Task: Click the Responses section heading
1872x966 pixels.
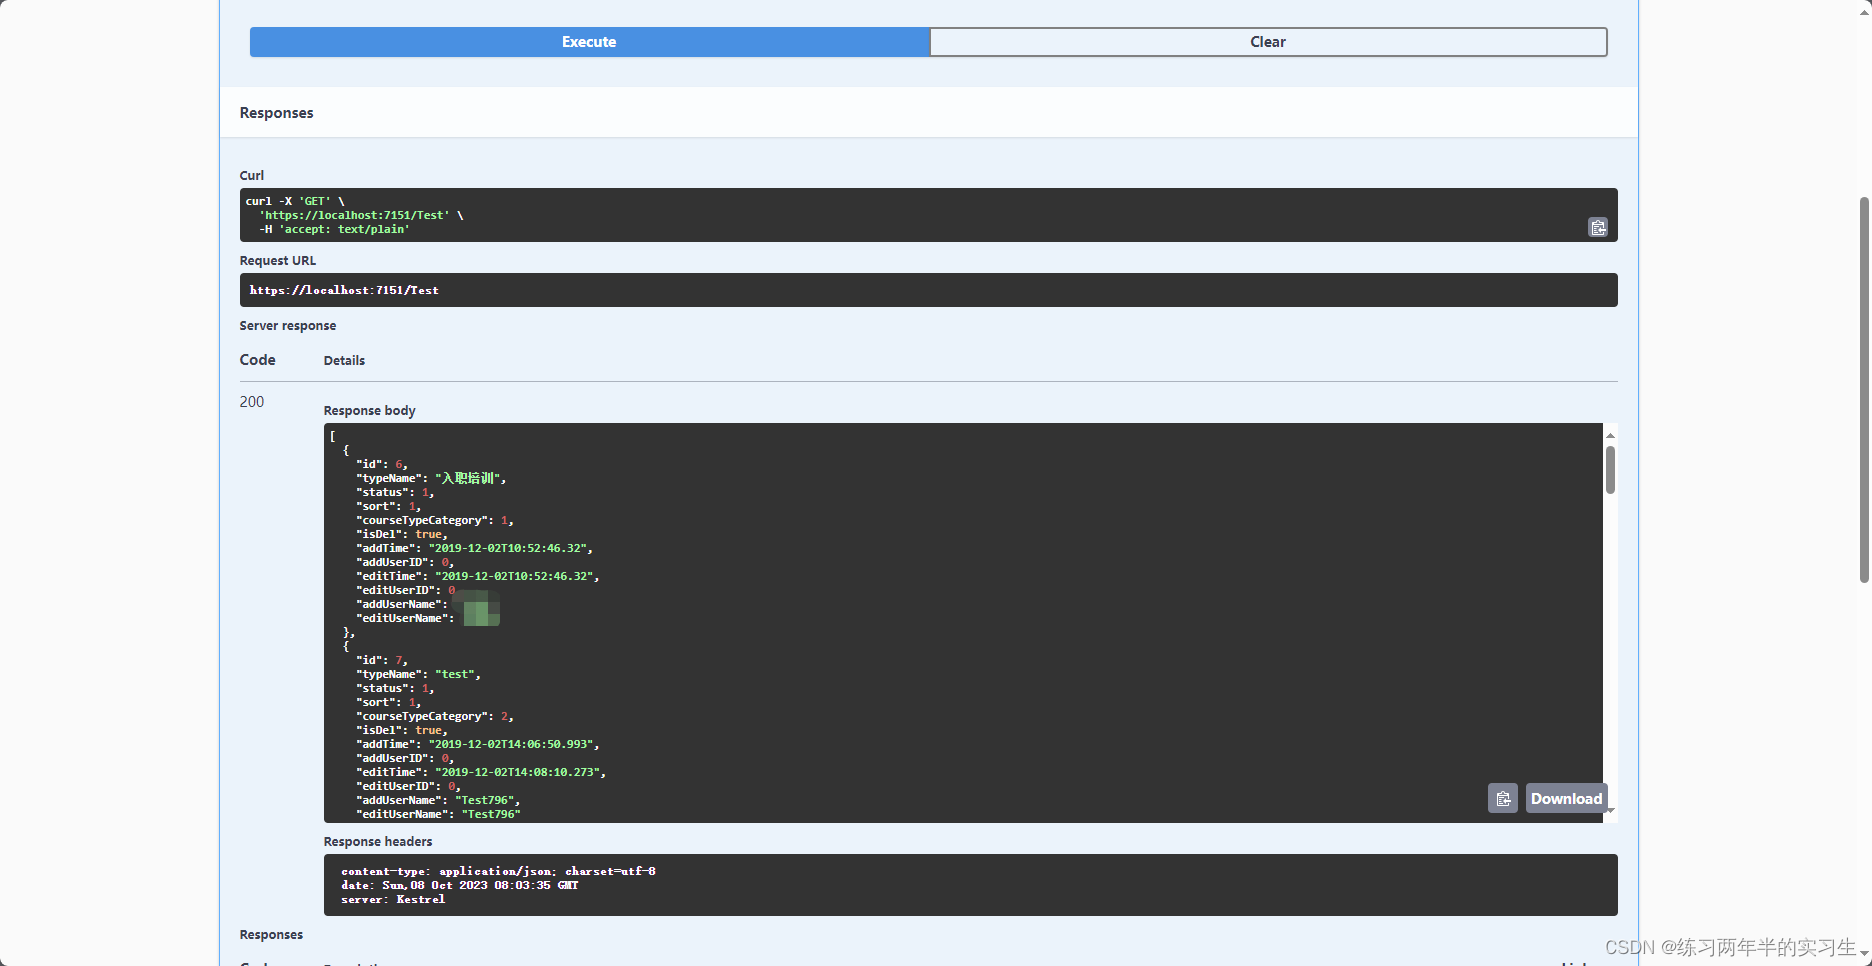Action: (276, 112)
